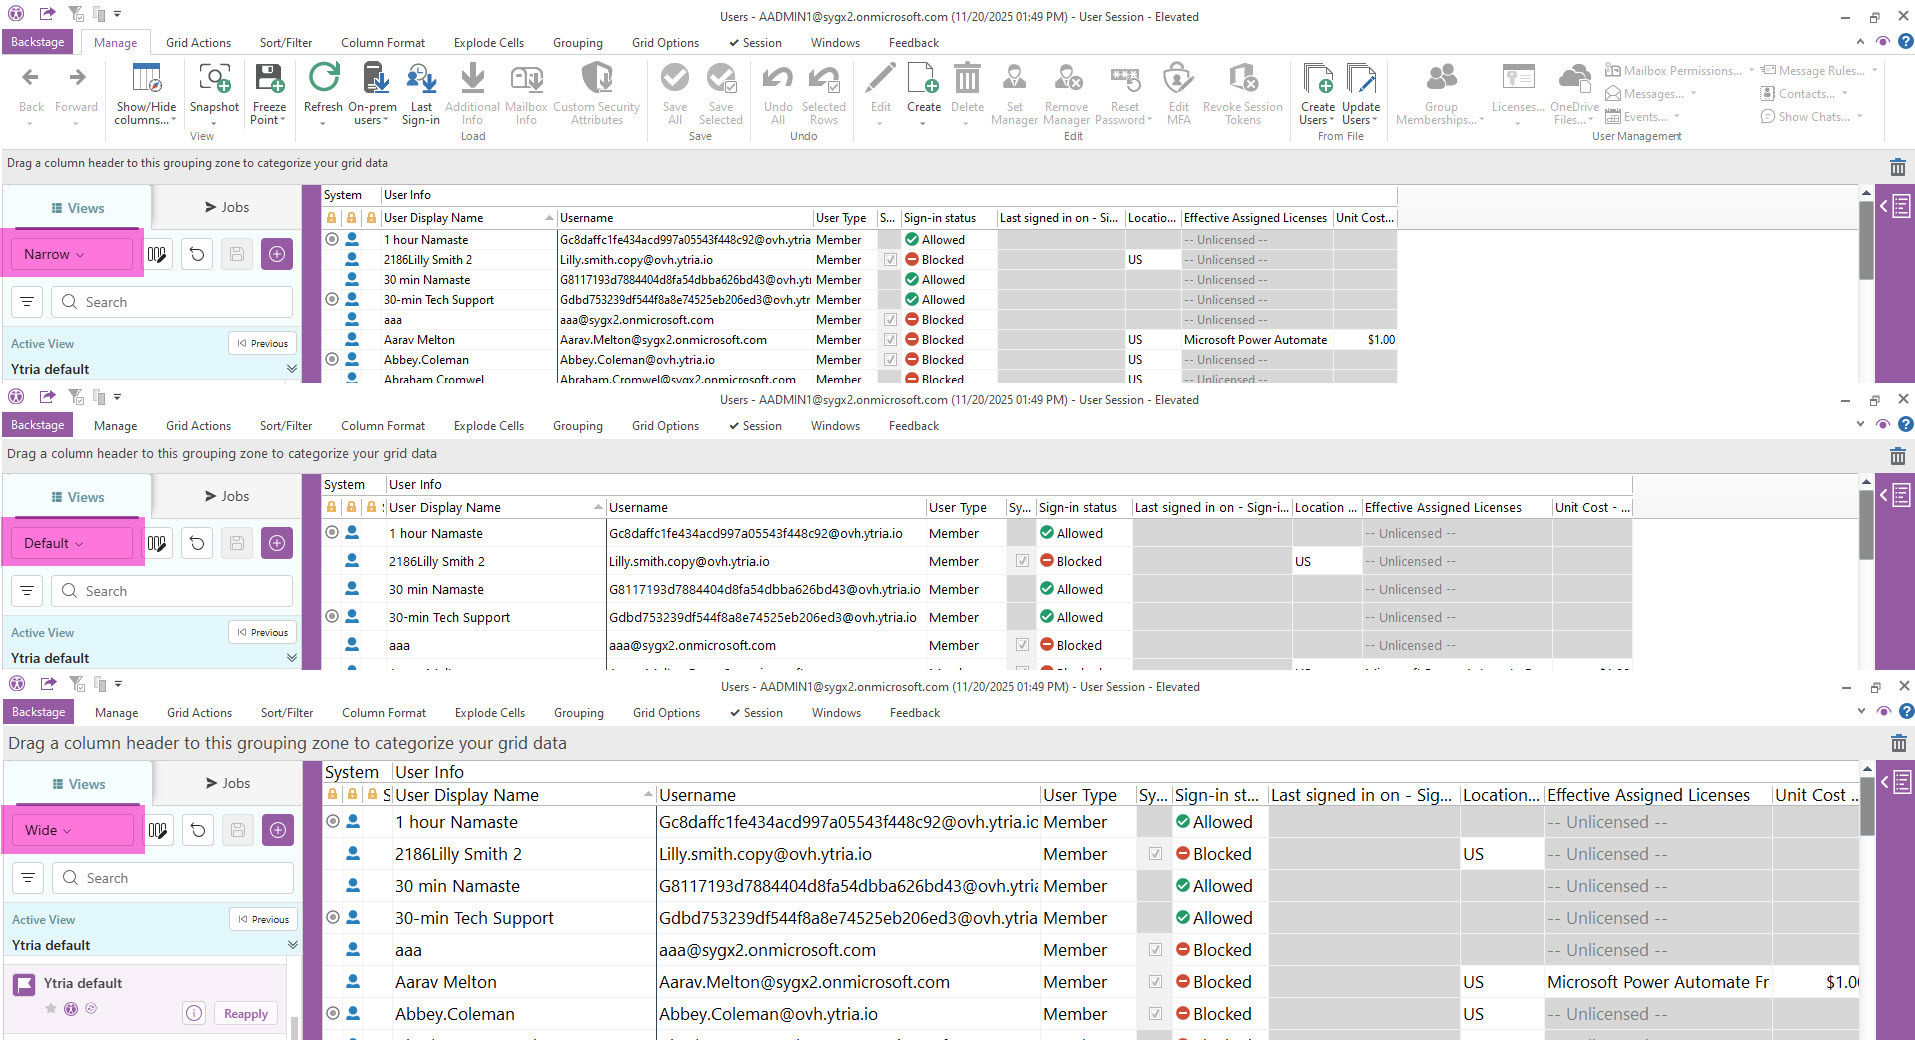The image size is (1915, 1040).
Task: Open Grid Options tab in the Wide view window
Action: tap(666, 713)
